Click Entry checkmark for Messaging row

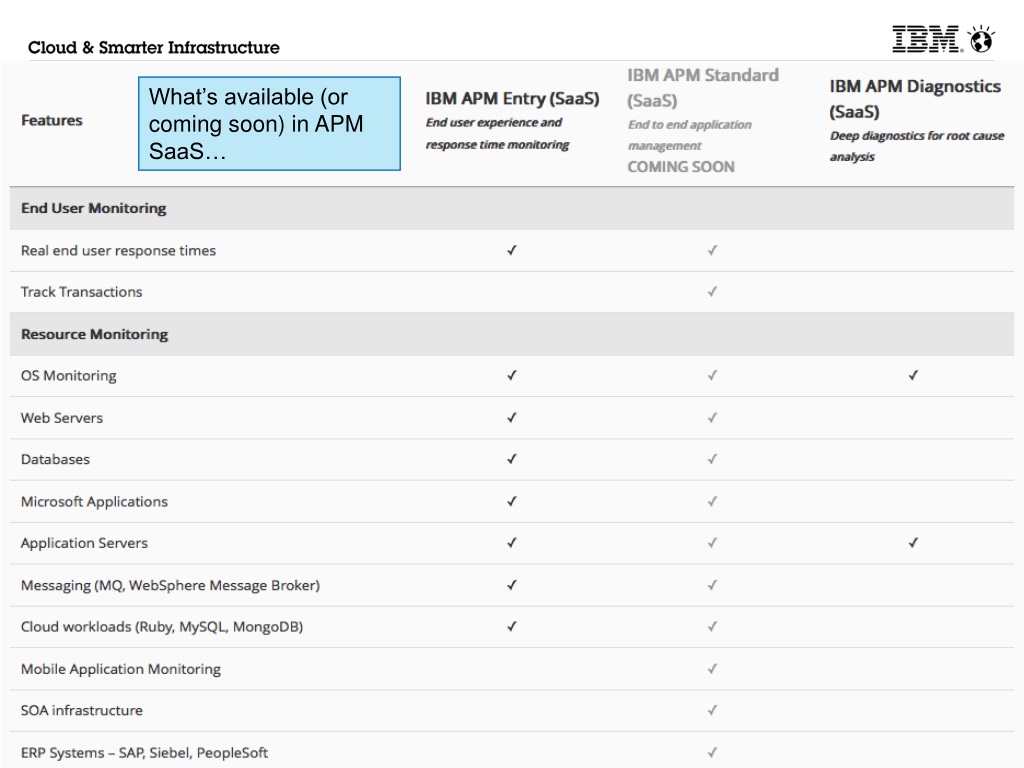(x=512, y=585)
